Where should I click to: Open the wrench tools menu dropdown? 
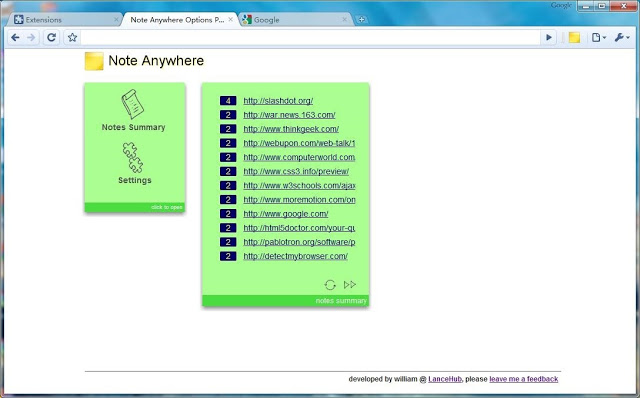pyautogui.click(x=622, y=38)
